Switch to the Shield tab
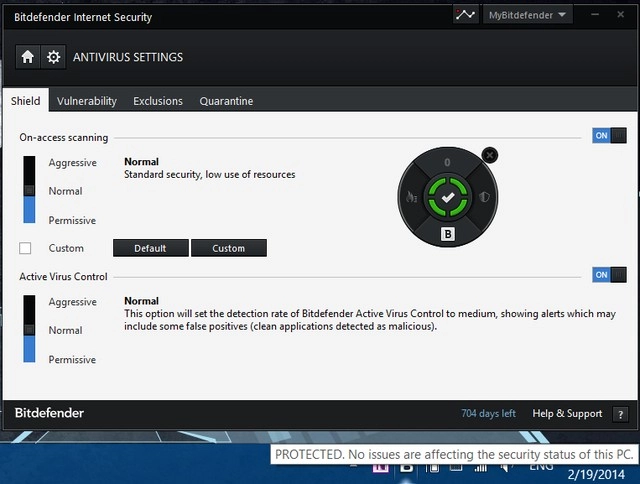 pyautogui.click(x=26, y=101)
